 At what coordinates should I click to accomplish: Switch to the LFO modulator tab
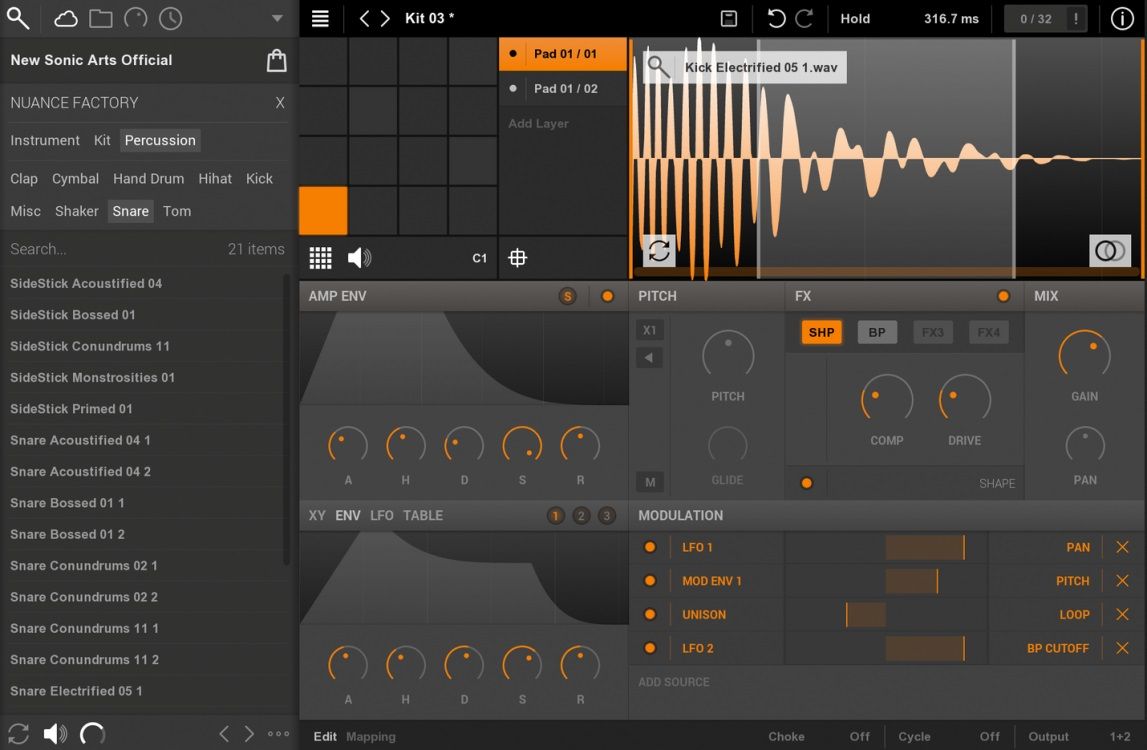[381, 515]
